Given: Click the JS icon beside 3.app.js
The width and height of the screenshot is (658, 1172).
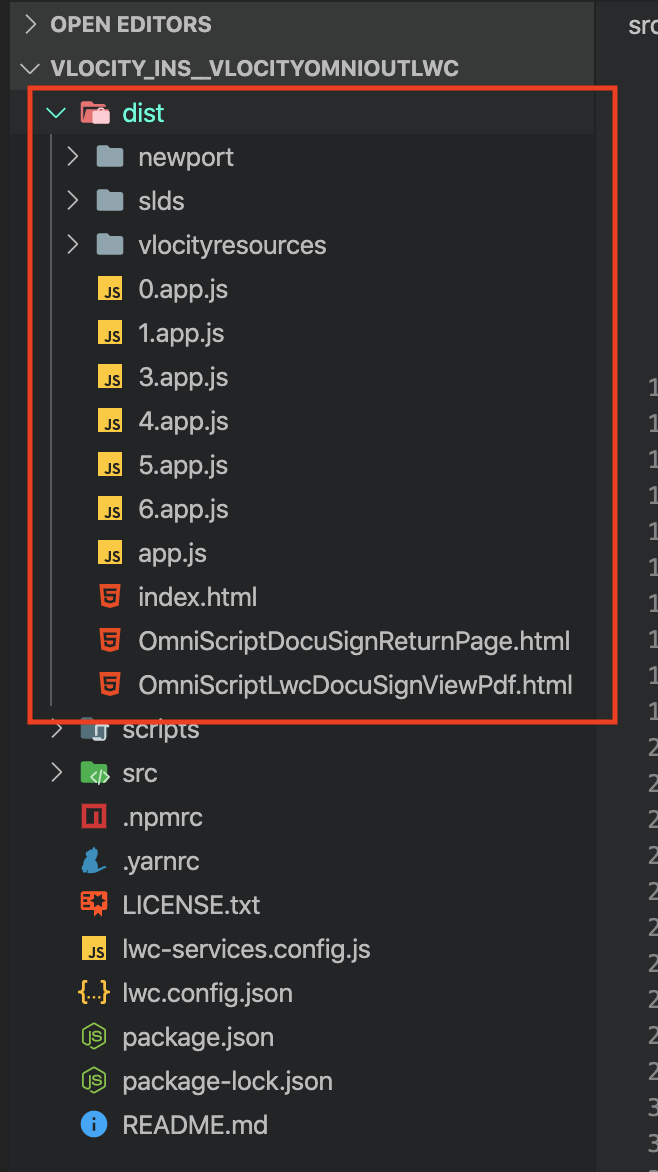Looking at the screenshot, I should click(110, 377).
